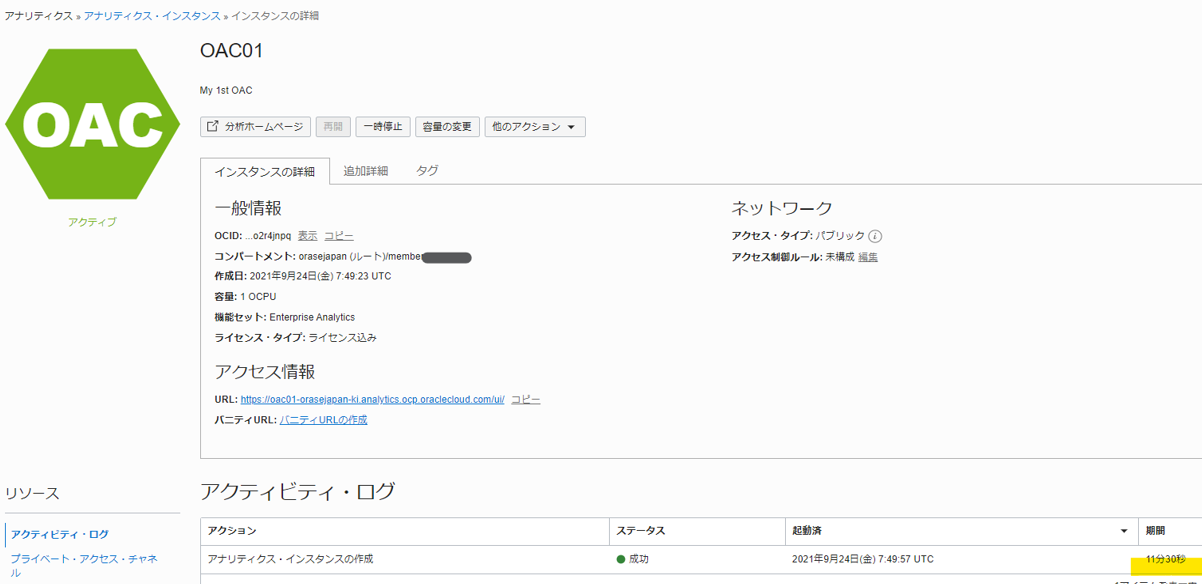Open the instance access URL hyperlink
The width and height of the screenshot is (1202, 584).
[370, 397]
